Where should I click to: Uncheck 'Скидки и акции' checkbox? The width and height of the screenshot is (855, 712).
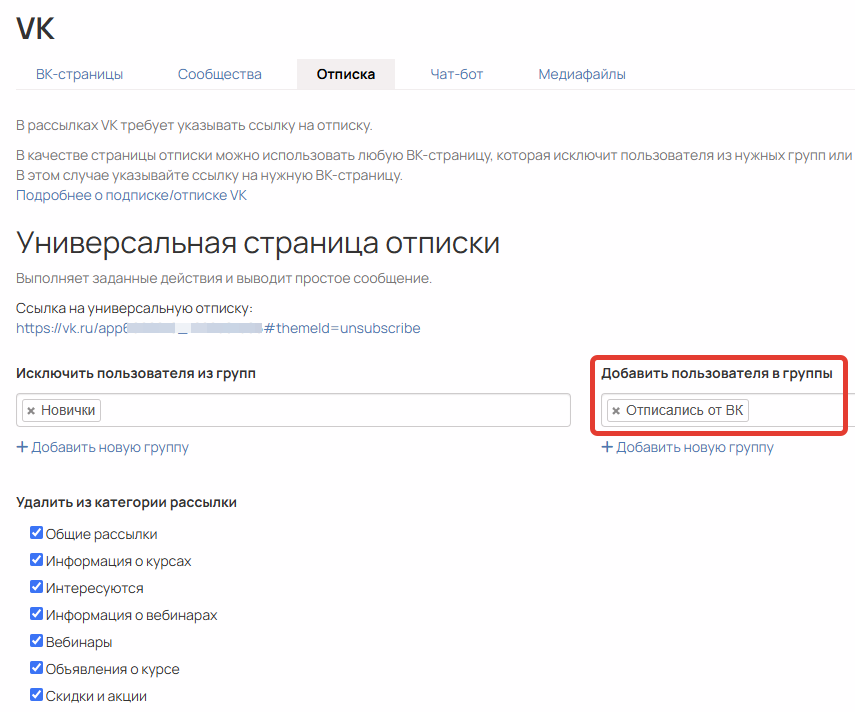pyautogui.click(x=37, y=695)
